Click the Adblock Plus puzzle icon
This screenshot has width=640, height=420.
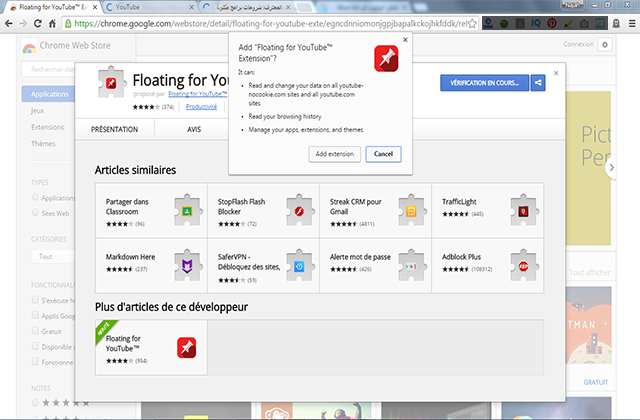click(x=524, y=265)
